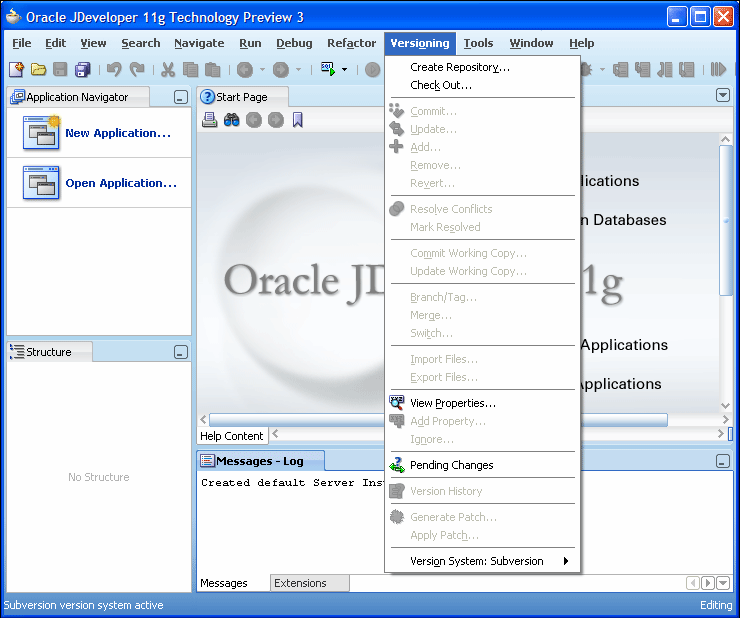Open the editor tab list dropdown button
The image size is (740, 618).
pyautogui.click(x=723, y=95)
